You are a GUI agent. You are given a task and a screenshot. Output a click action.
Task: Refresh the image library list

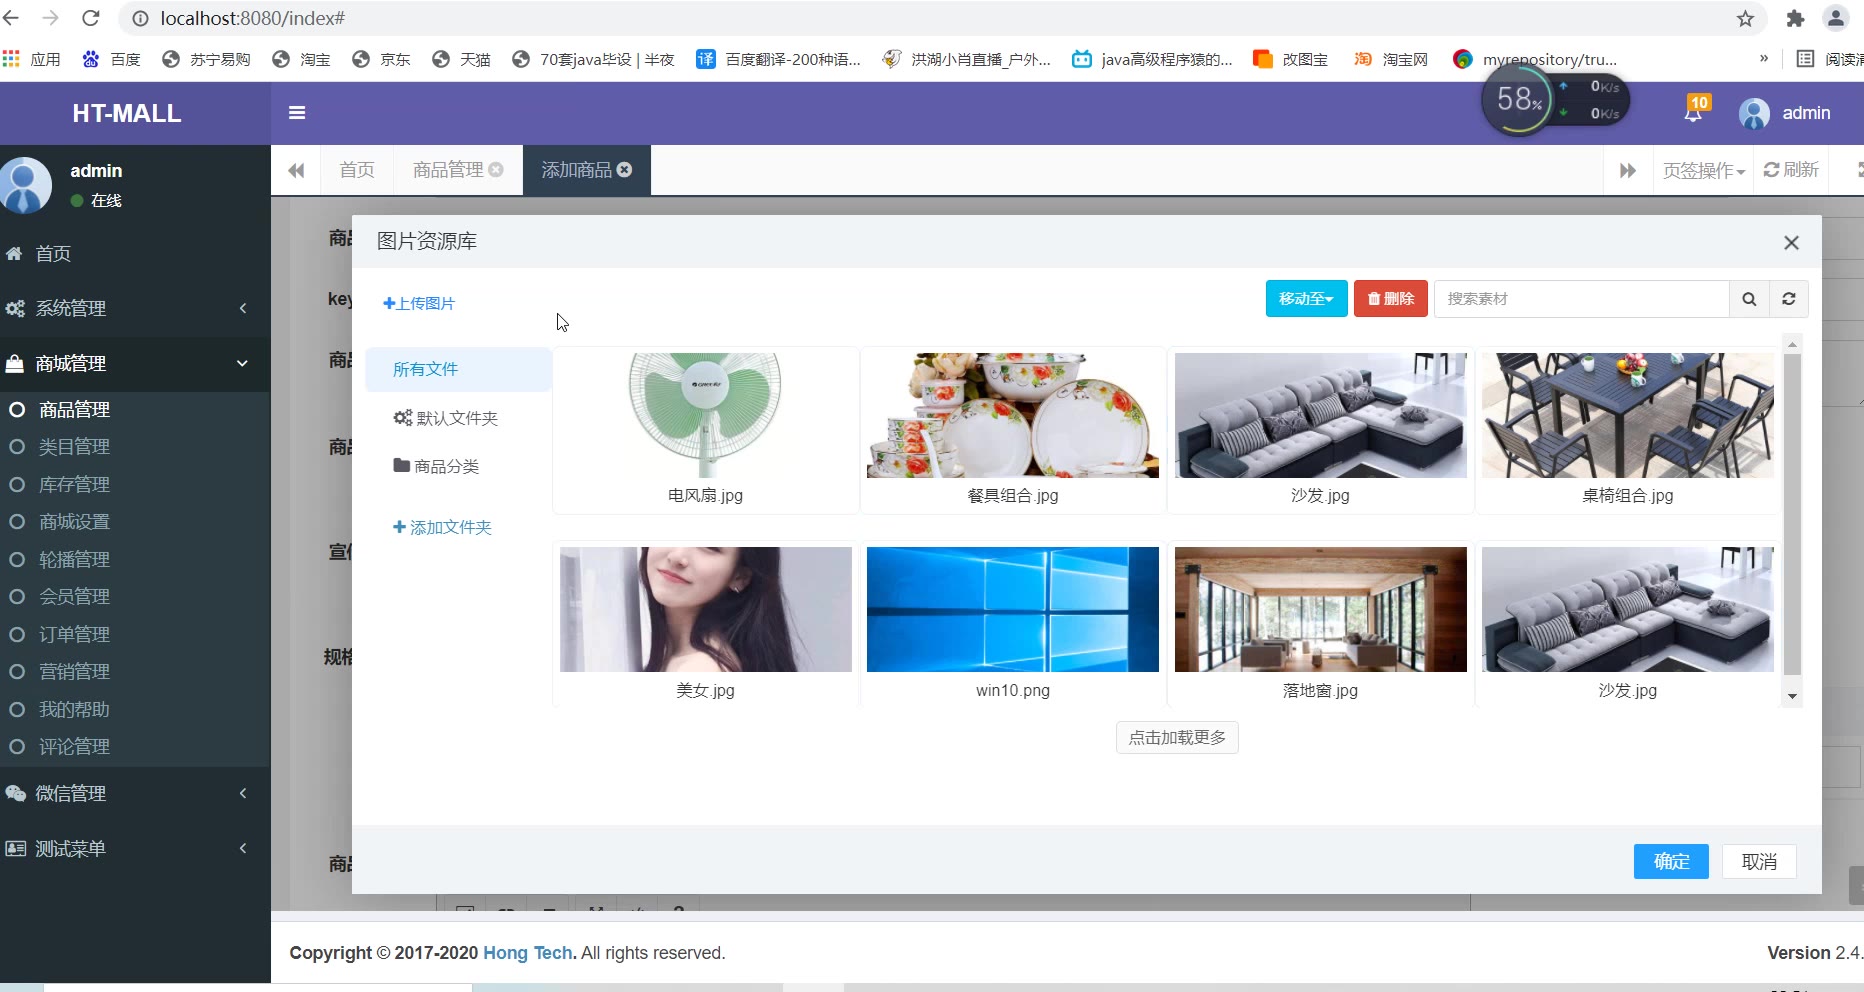pyautogui.click(x=1789, y=299)
